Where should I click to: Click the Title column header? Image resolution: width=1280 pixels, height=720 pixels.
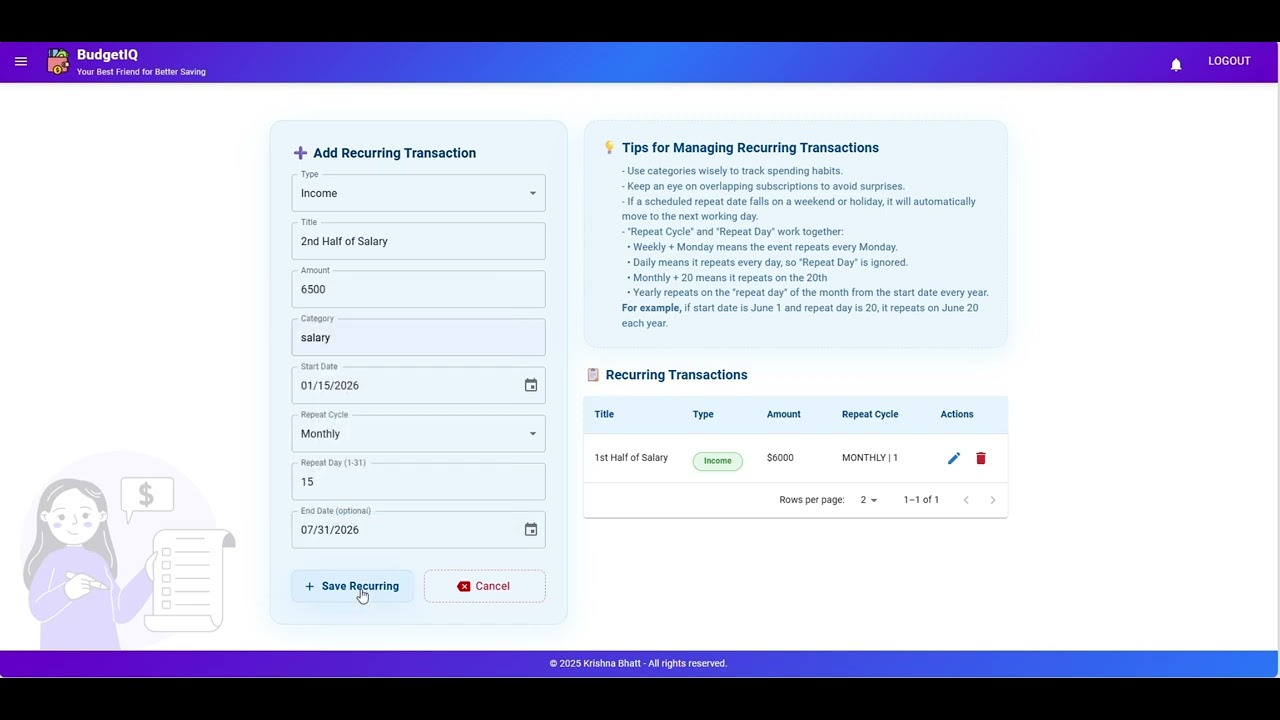[x=604, y=414]
